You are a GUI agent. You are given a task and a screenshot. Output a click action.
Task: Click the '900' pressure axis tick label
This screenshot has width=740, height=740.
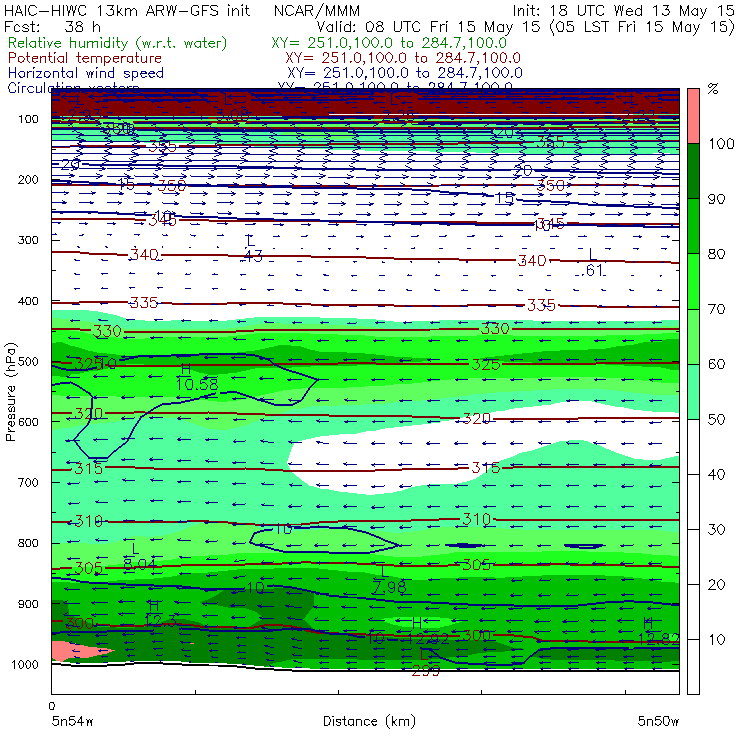click(x=28, y=604)
